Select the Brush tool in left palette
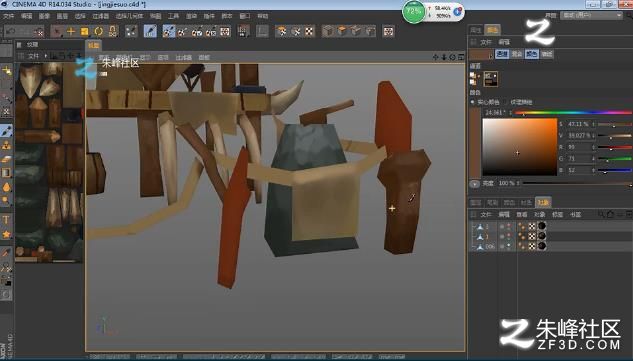This screenshot has height=361, width=633. click(x=6, y=131)
